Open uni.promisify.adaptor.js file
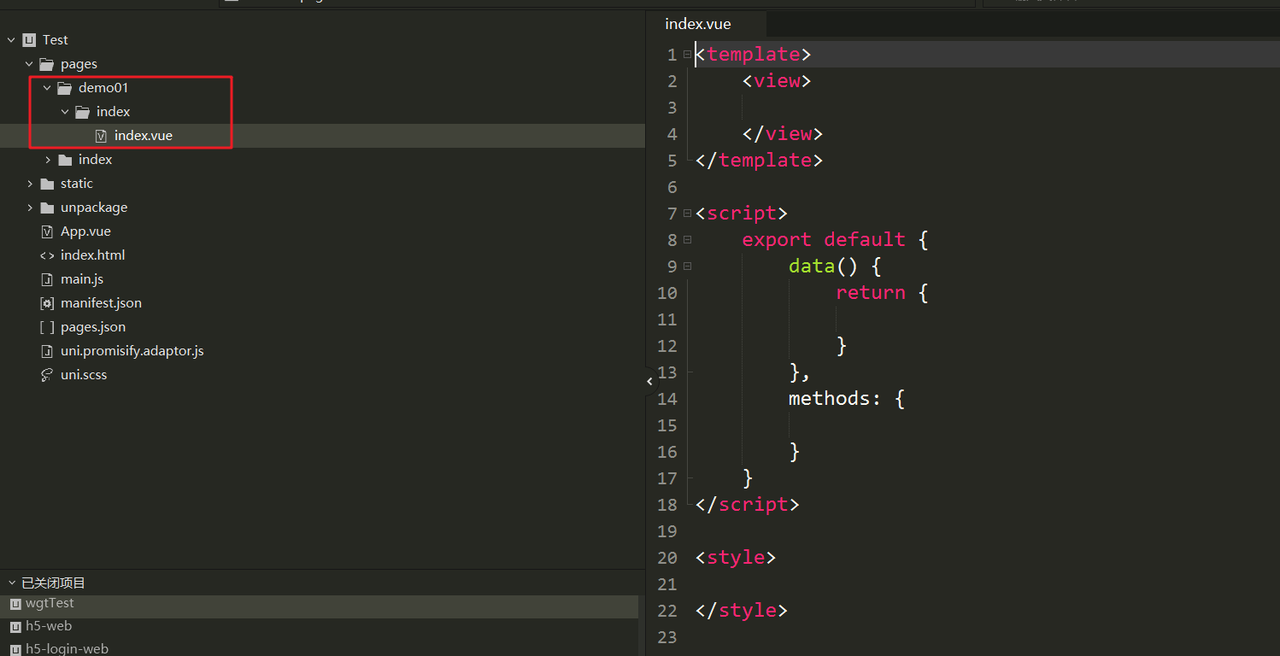Screen dimensions: 1280x656 click(x=132, y=351)
